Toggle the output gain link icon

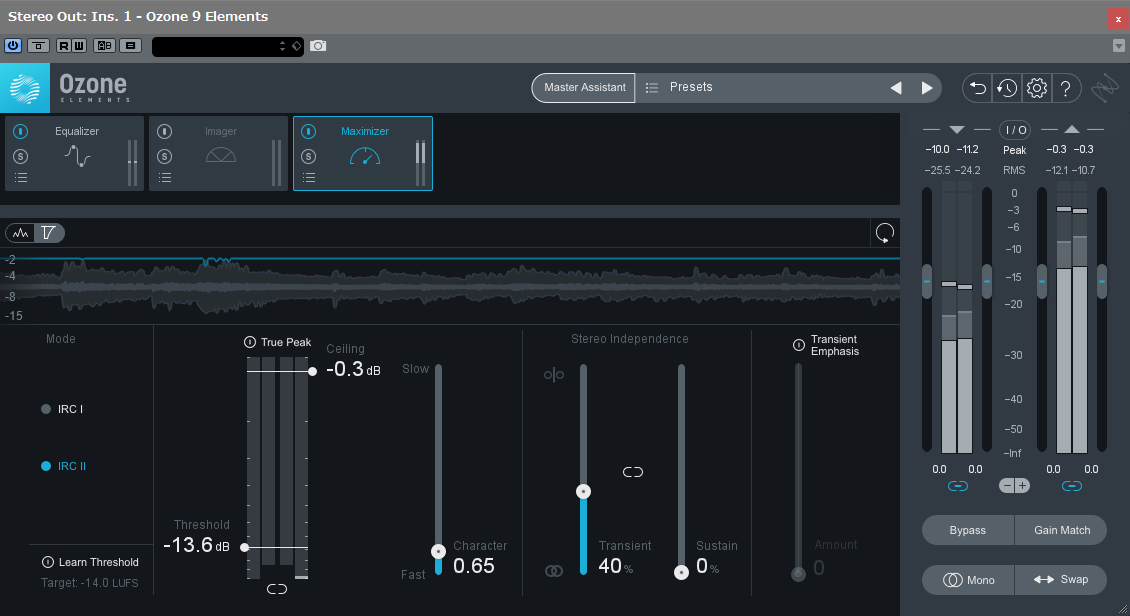[1072, 486]
